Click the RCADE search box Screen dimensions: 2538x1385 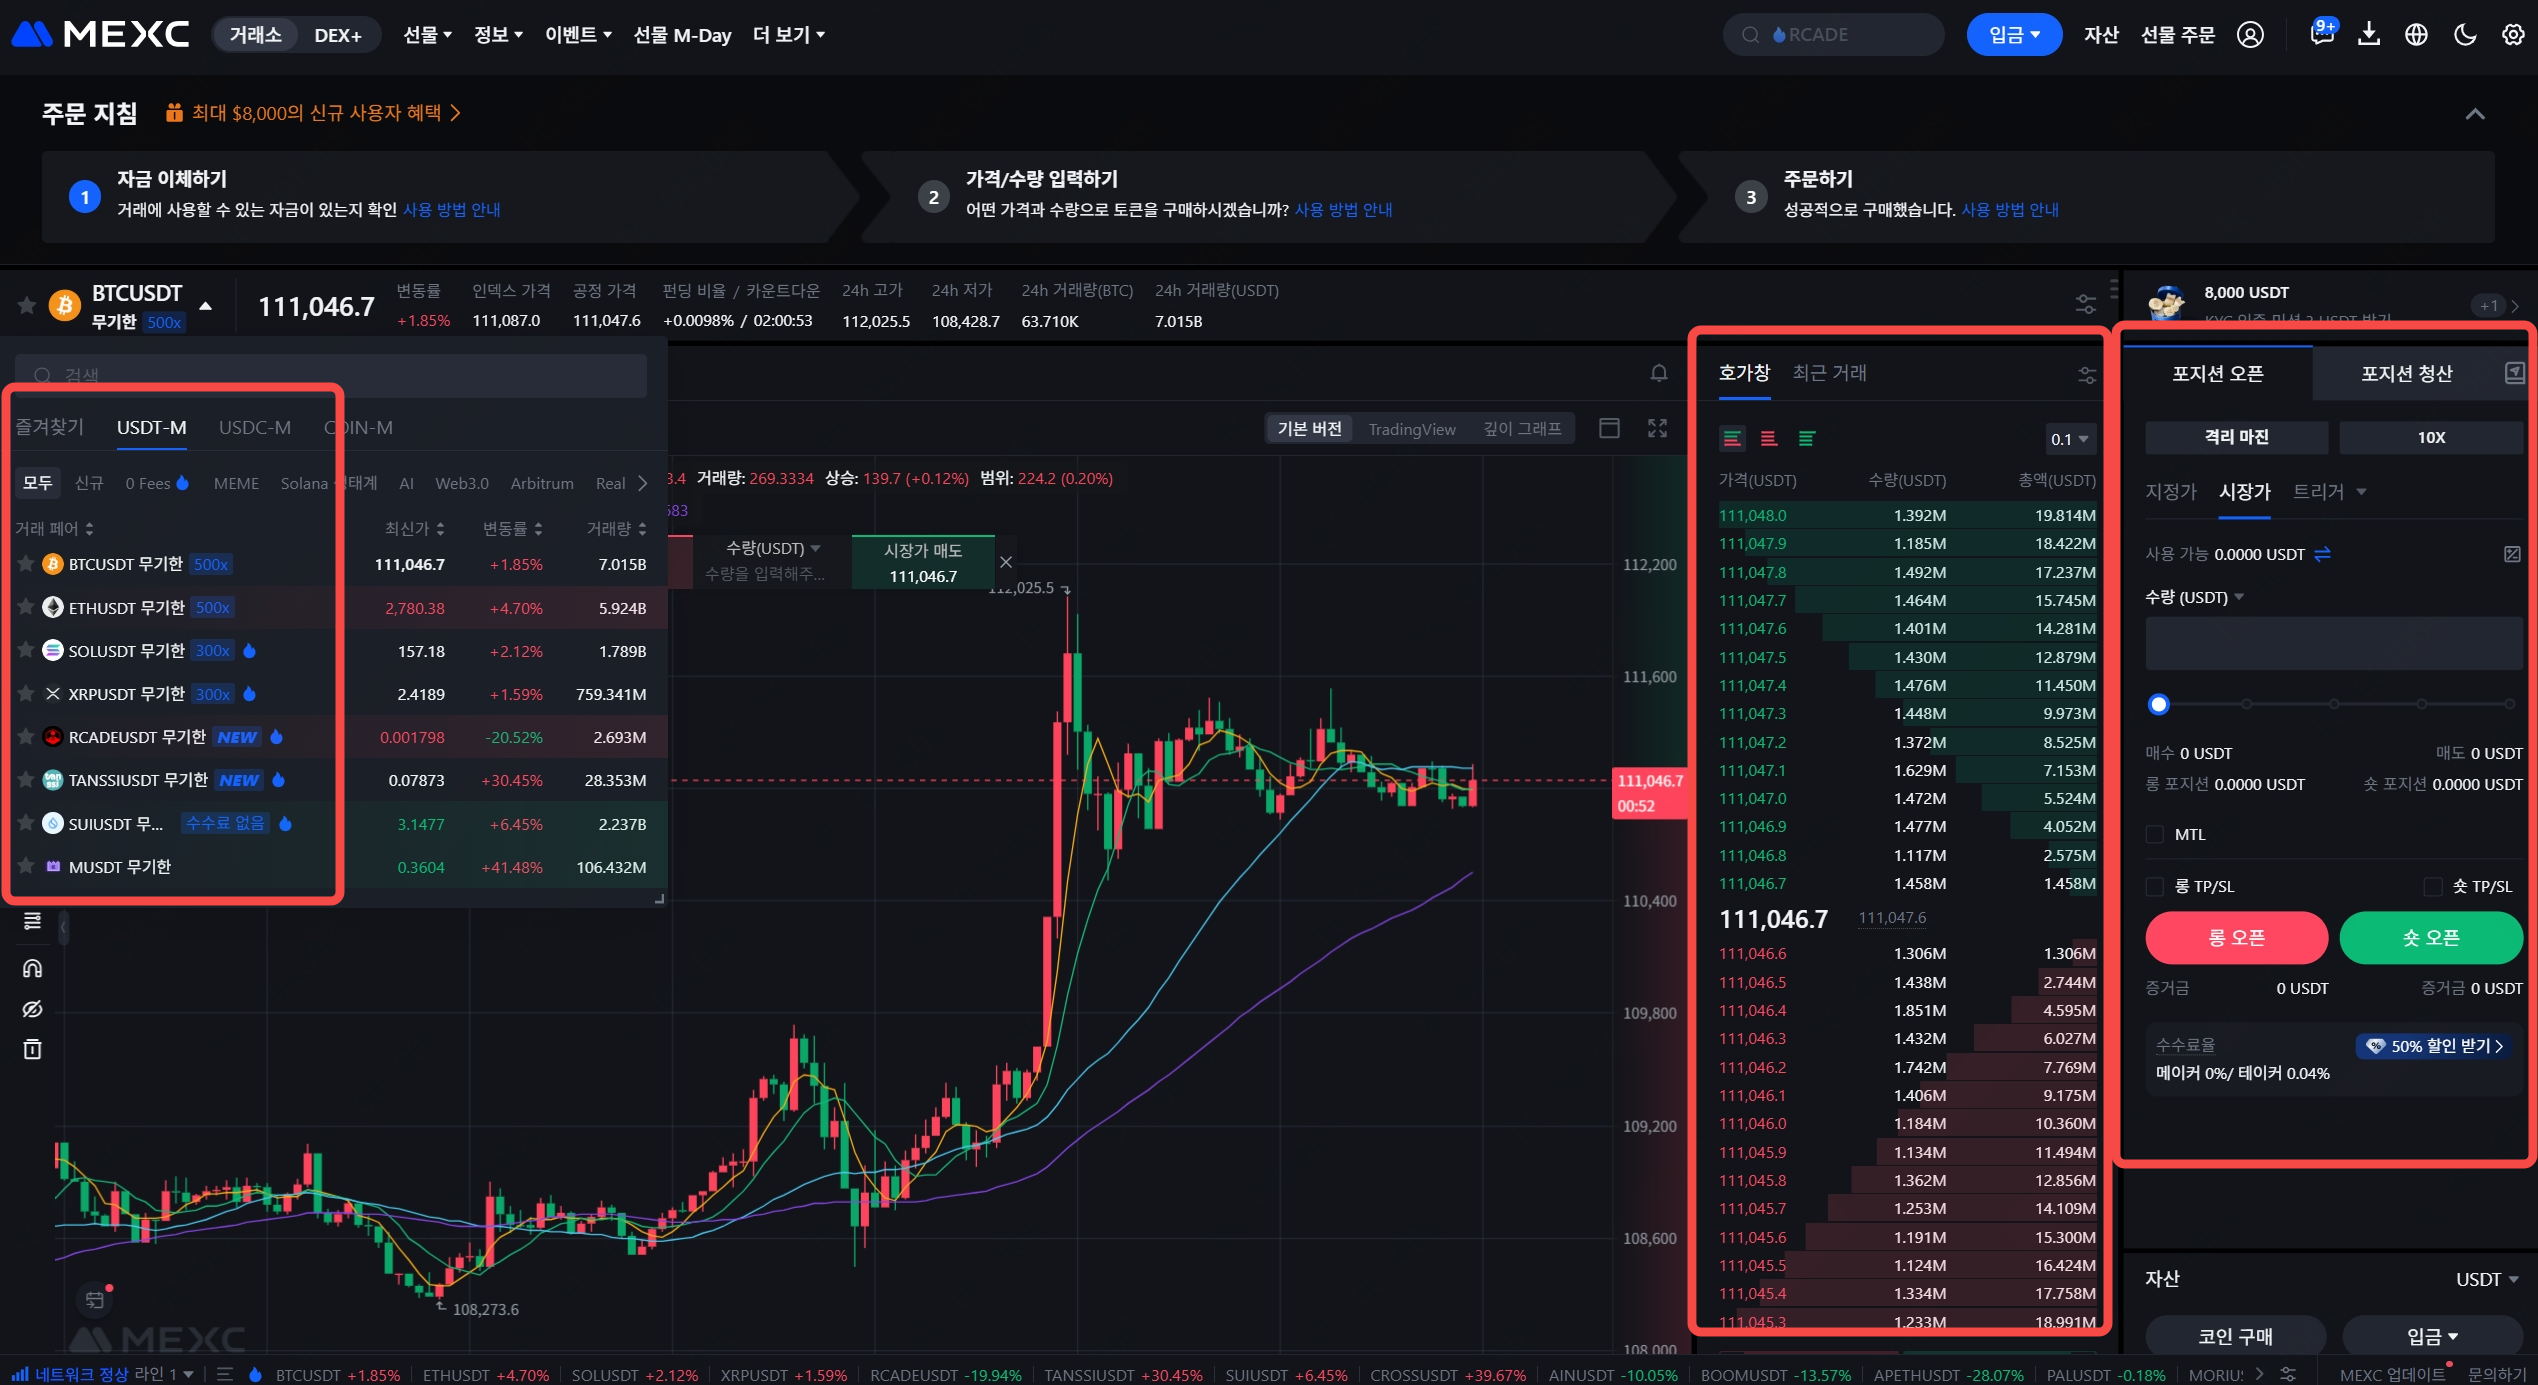pos(1833,35)
